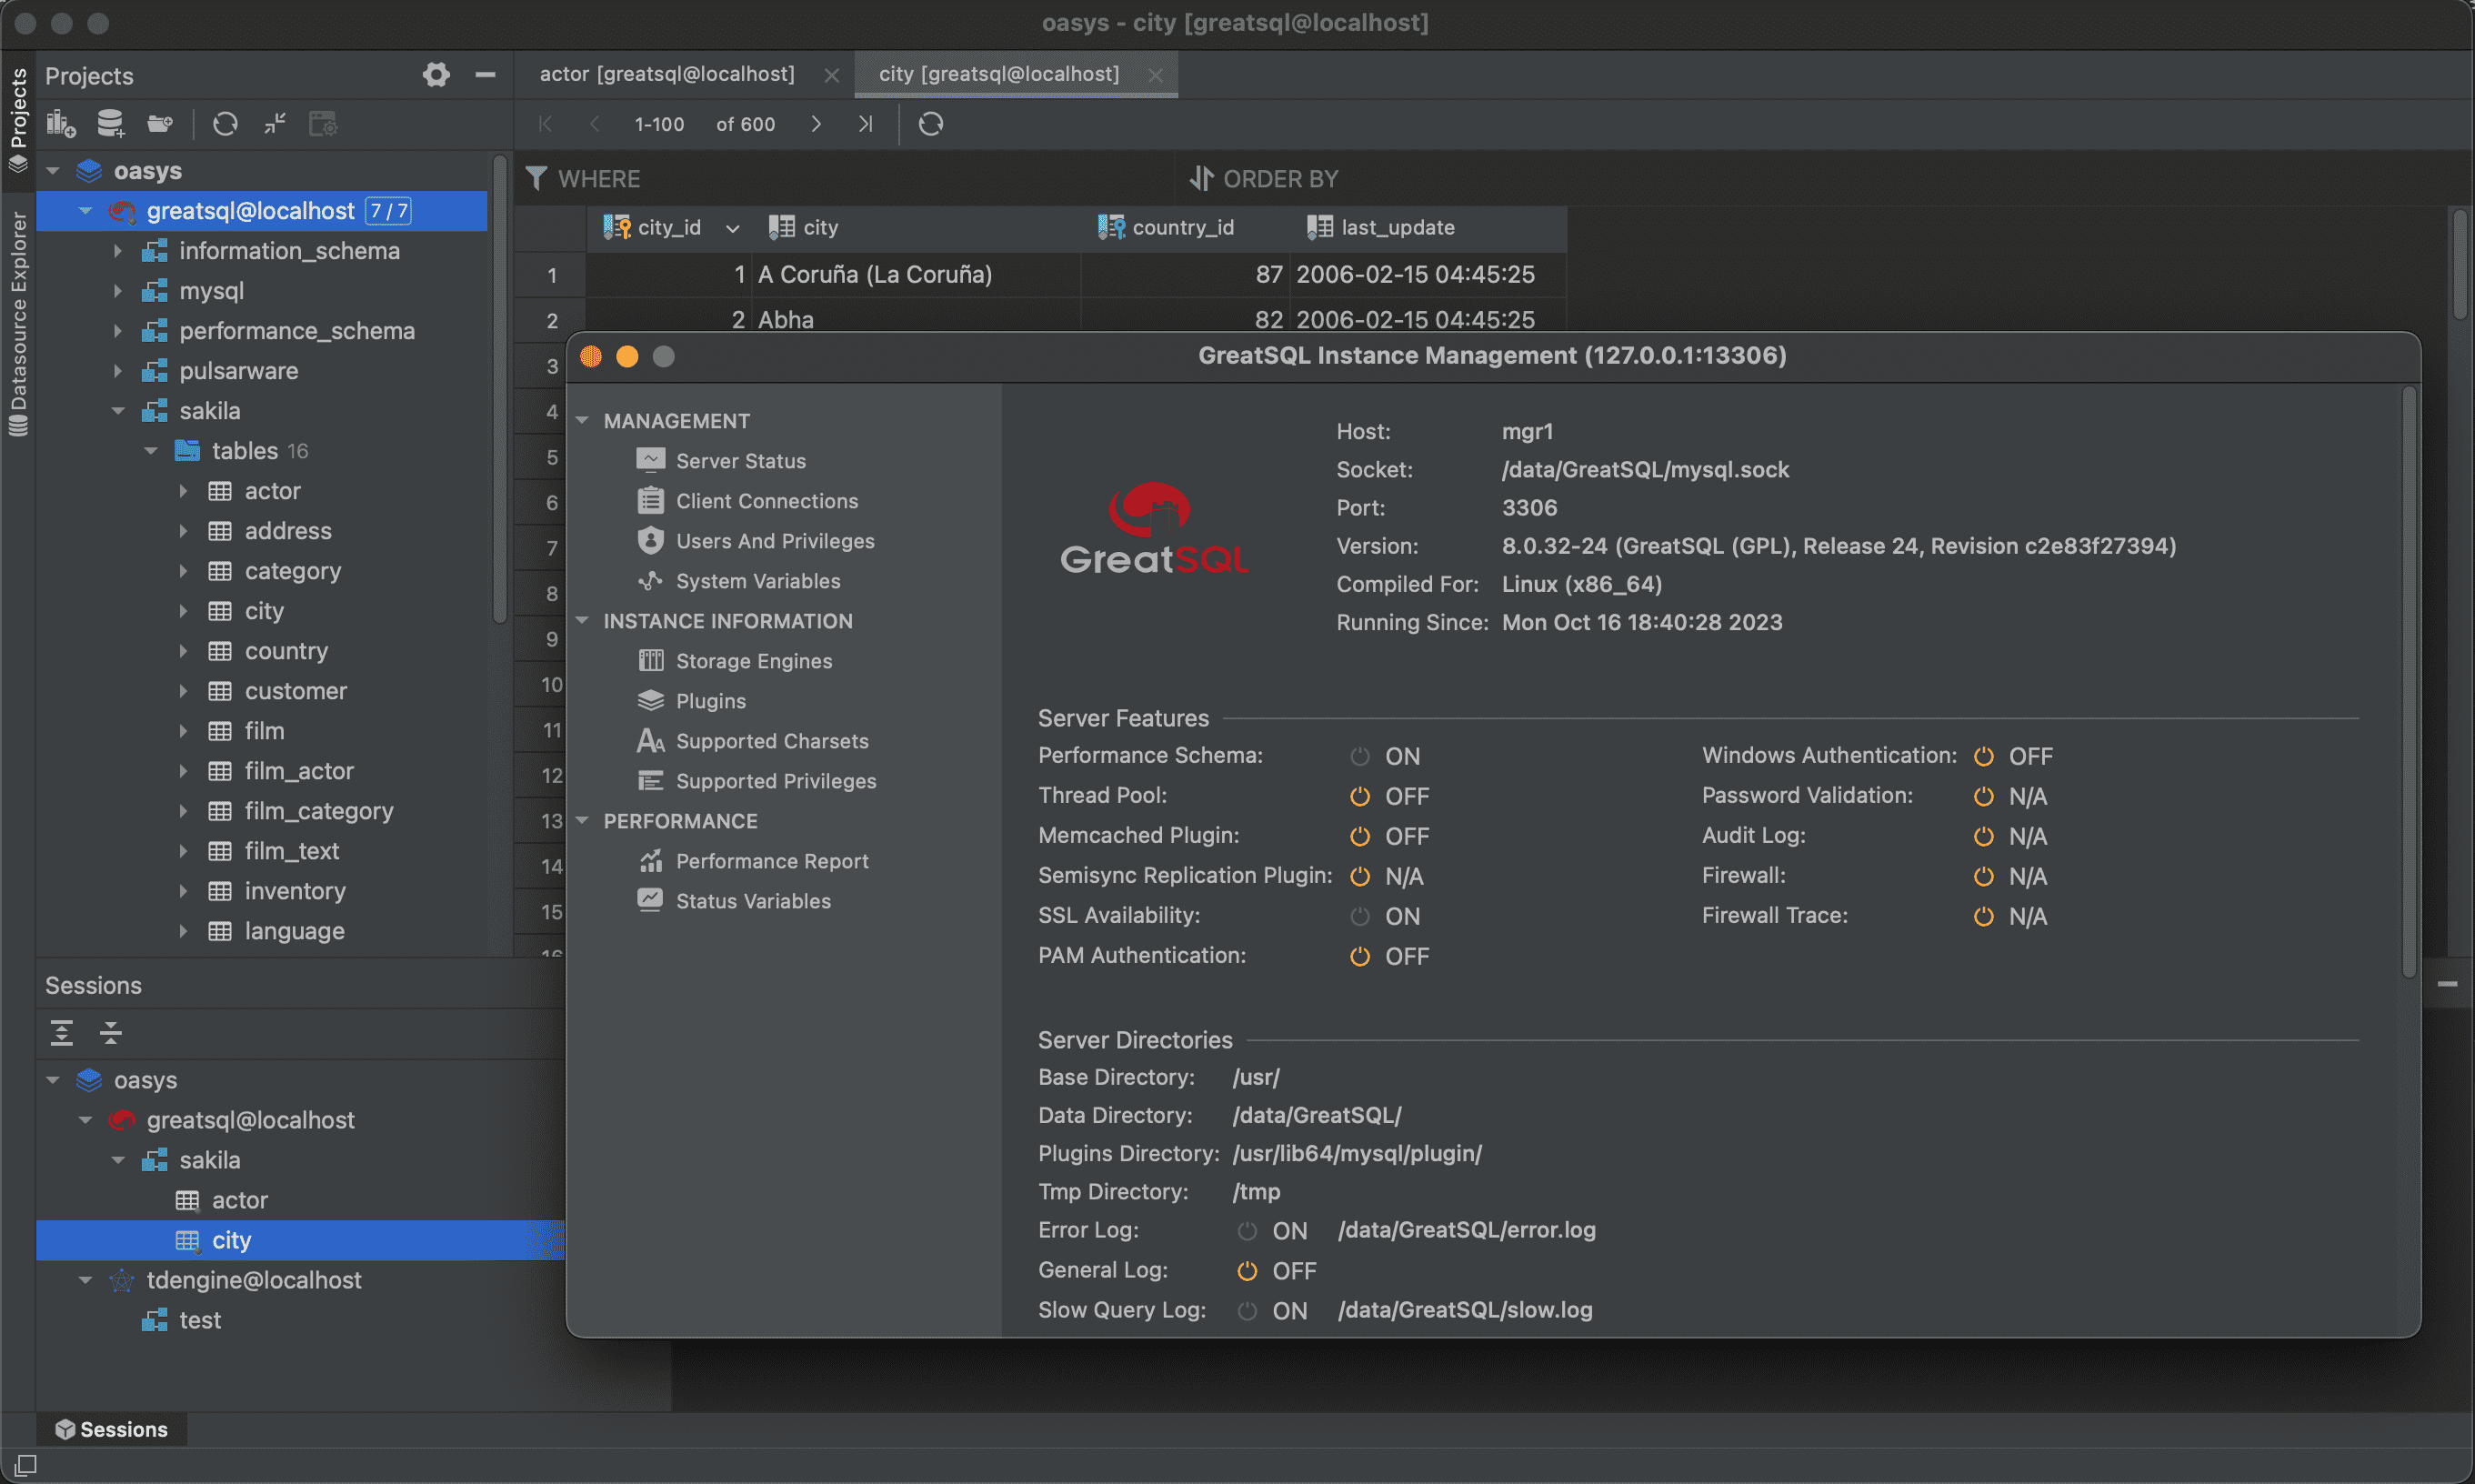2475x1484 pixels.
Task: Toggle Slow Query Log power indicator
Action: (x=1247, y=1311)
